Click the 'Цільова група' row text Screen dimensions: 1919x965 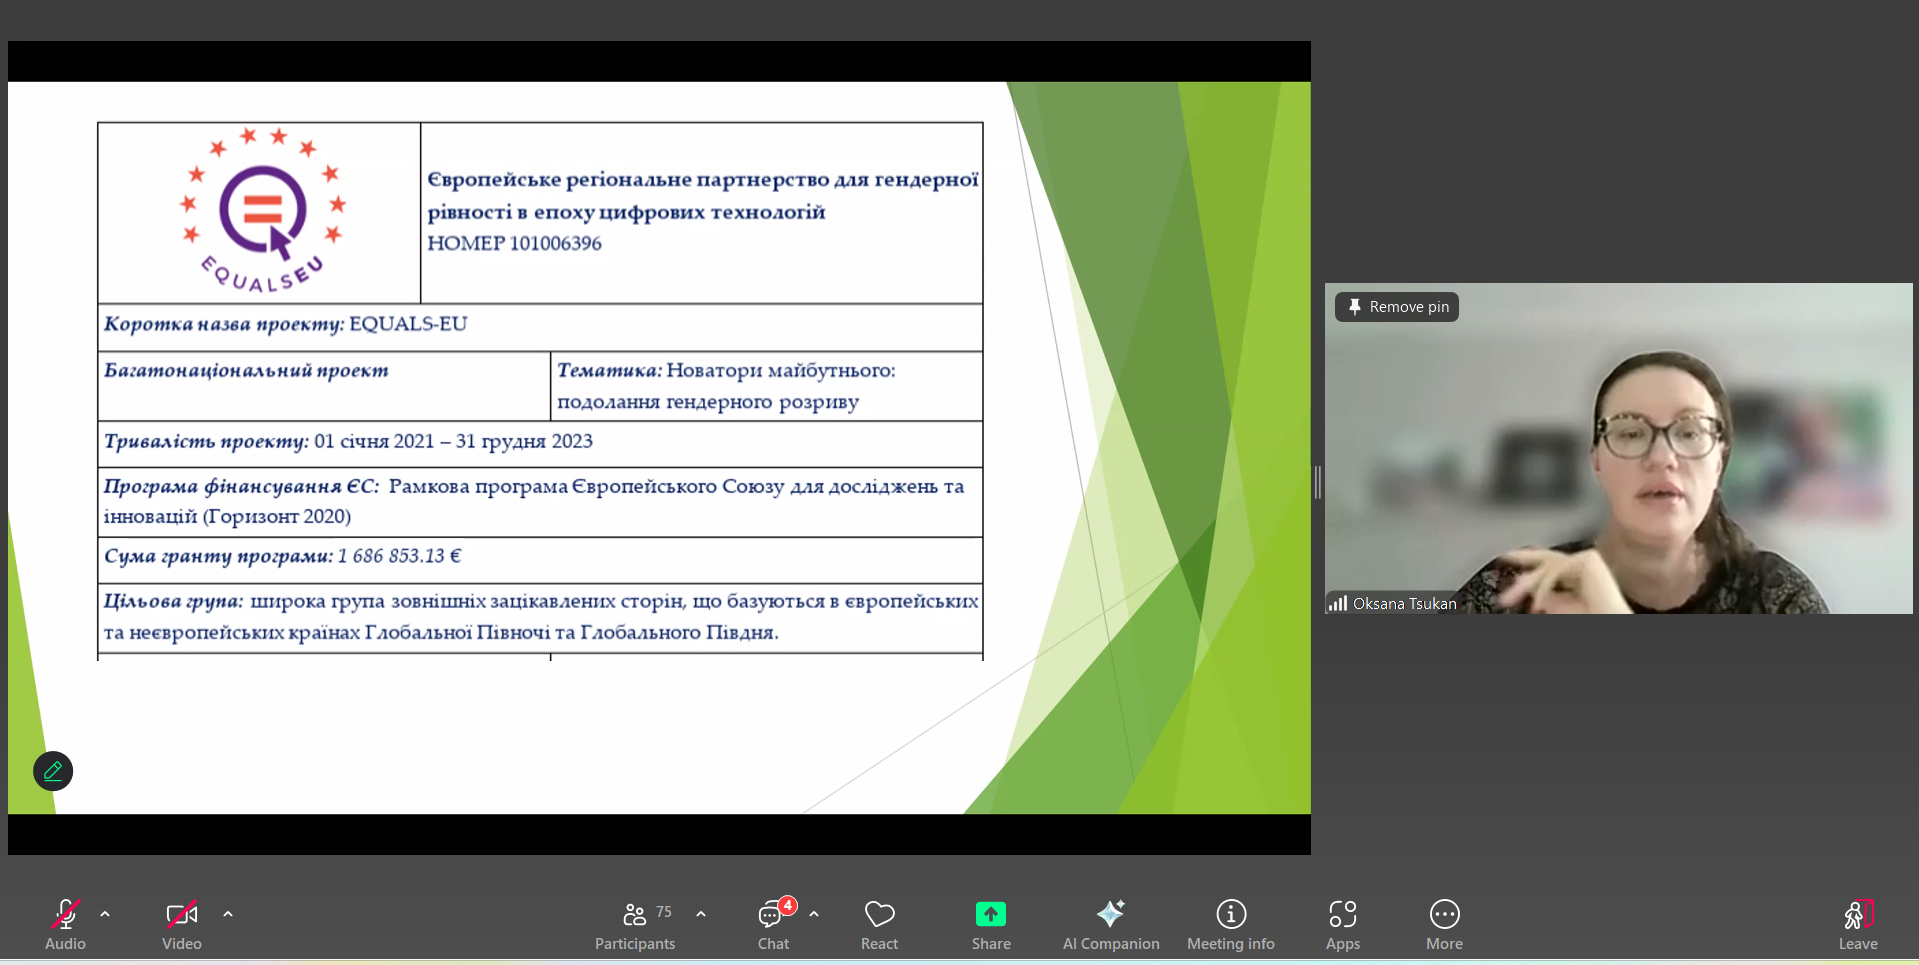click(541, 616)
